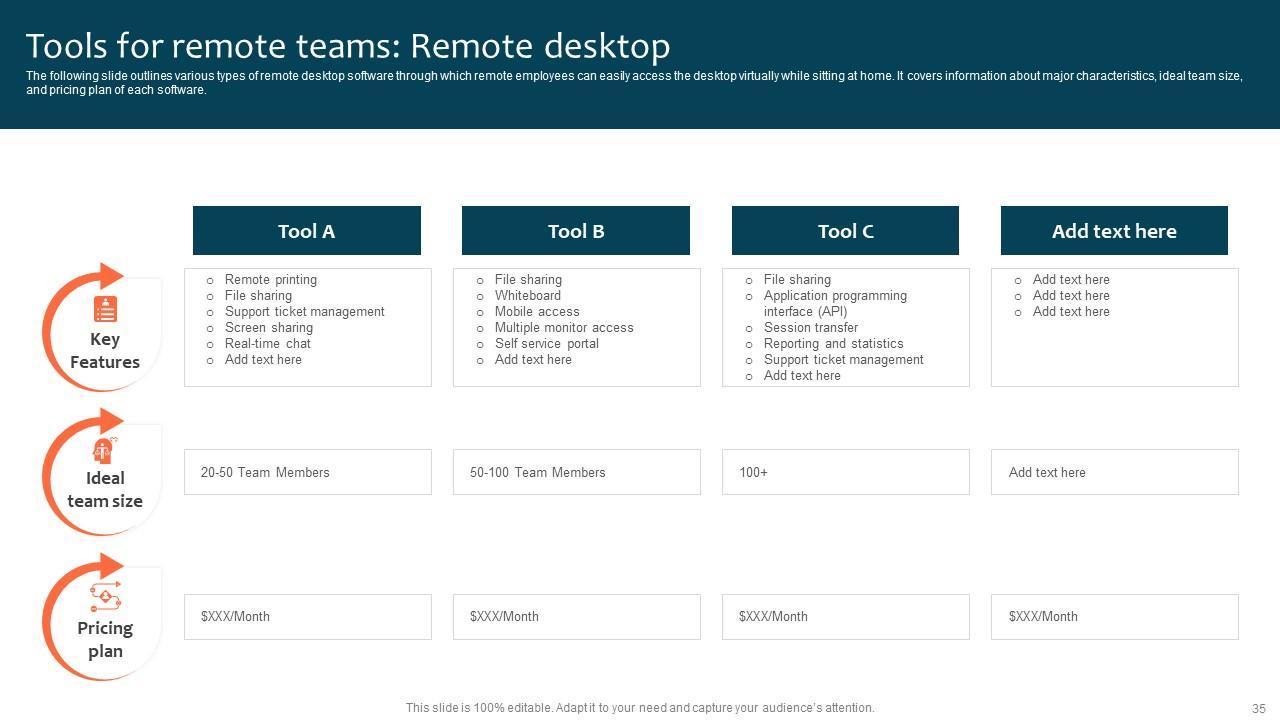Click Remote printing in Tool A features
Screen dimensions: 1280x720
pos(271,280)
